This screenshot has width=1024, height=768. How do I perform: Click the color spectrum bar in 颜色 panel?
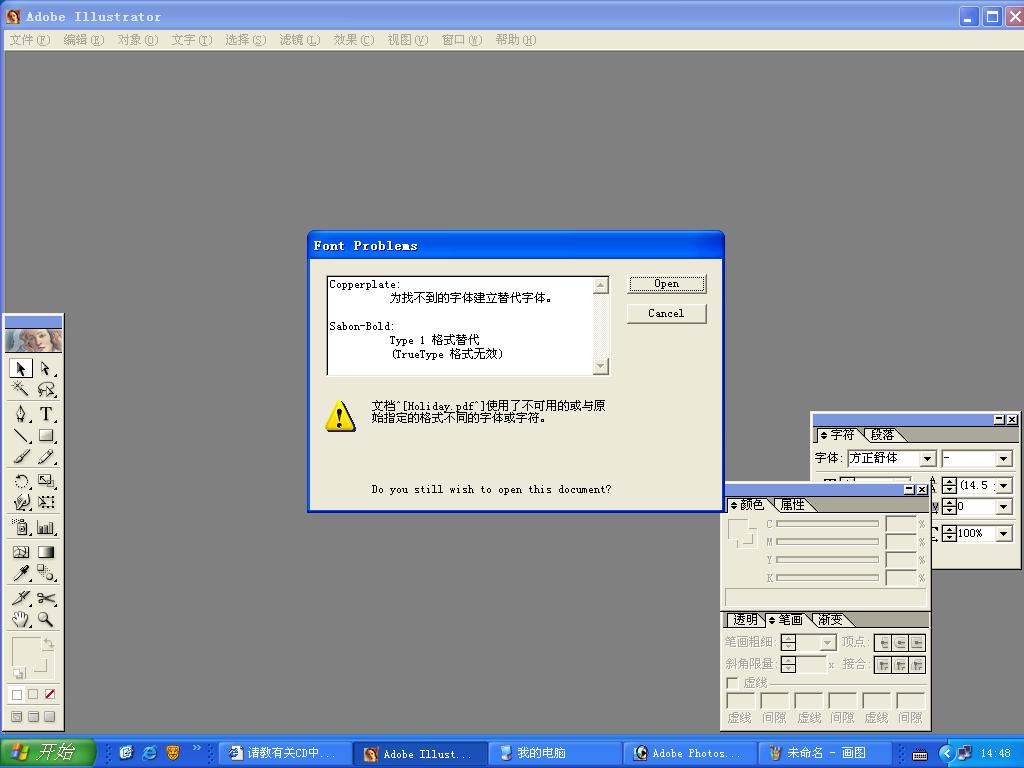coord(825,597)
